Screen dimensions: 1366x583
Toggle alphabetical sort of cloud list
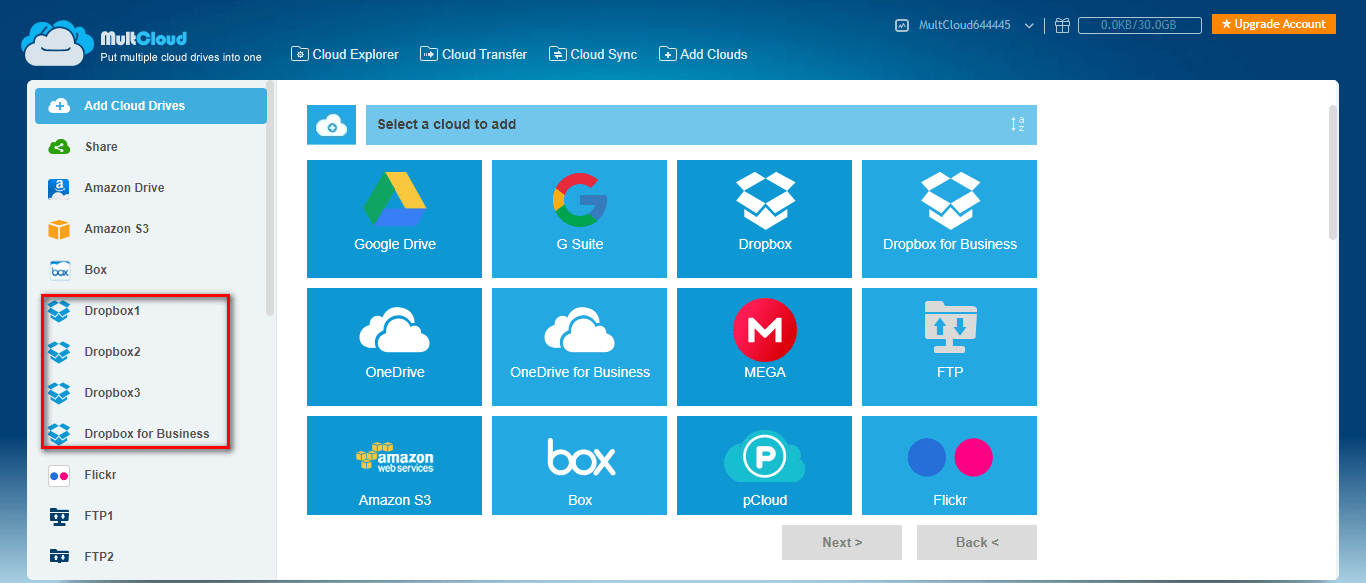(x=1017, y=125)
